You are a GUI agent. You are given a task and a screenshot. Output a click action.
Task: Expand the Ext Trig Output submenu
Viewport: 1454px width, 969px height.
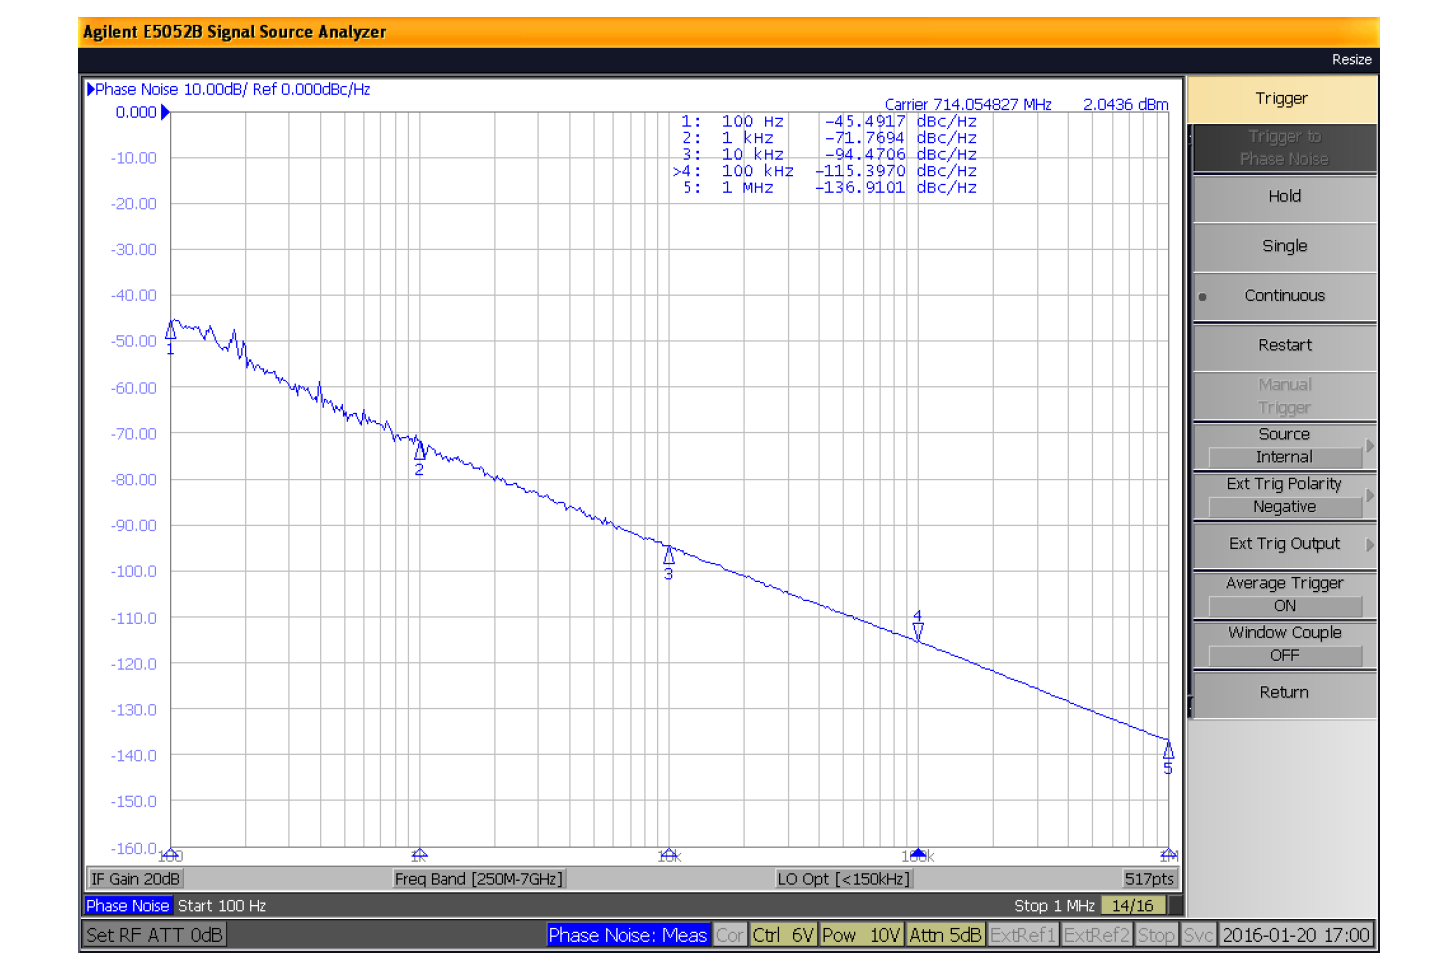pos(1284,544)
